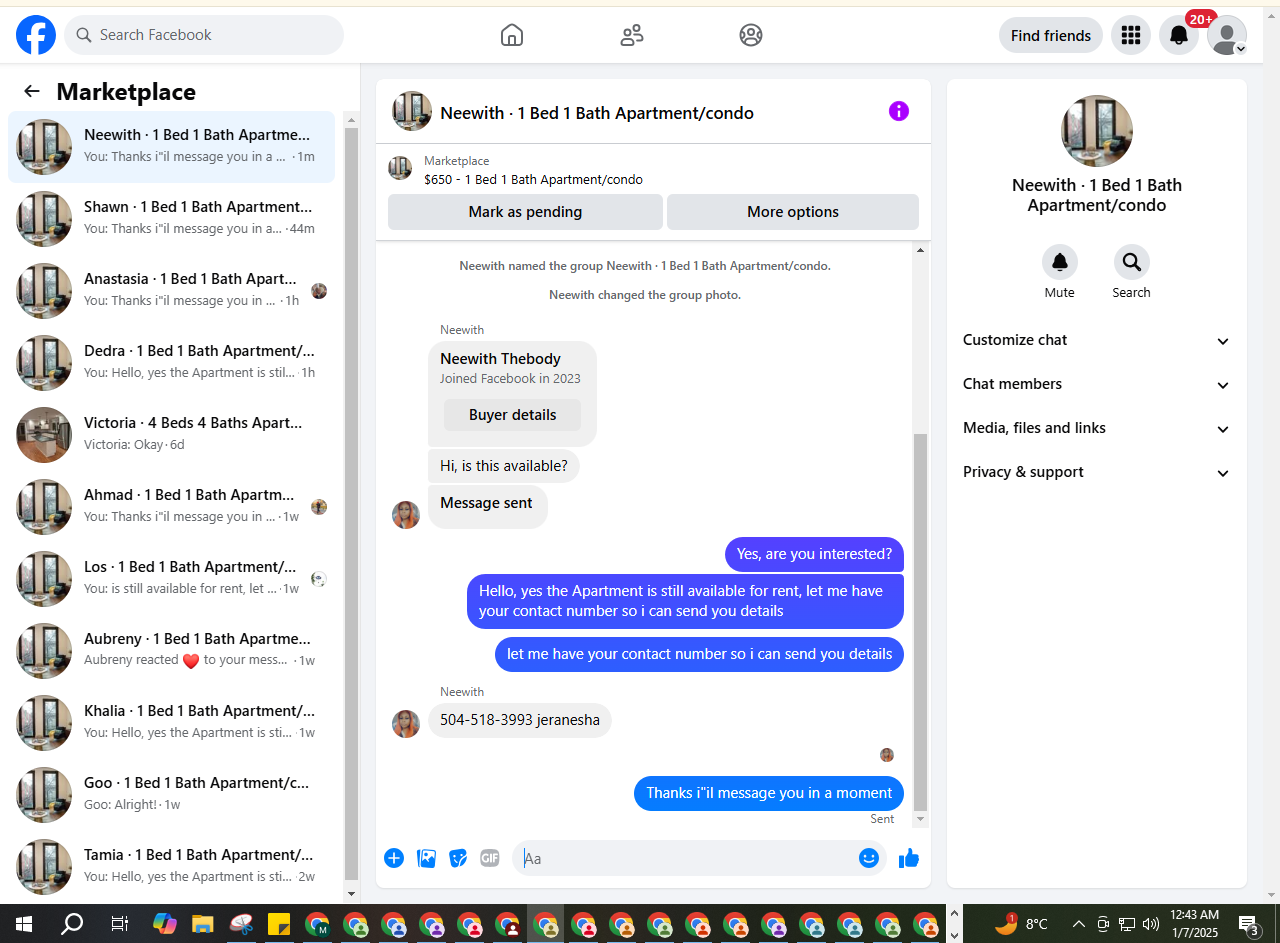Open the Friends tab icon

632,35
